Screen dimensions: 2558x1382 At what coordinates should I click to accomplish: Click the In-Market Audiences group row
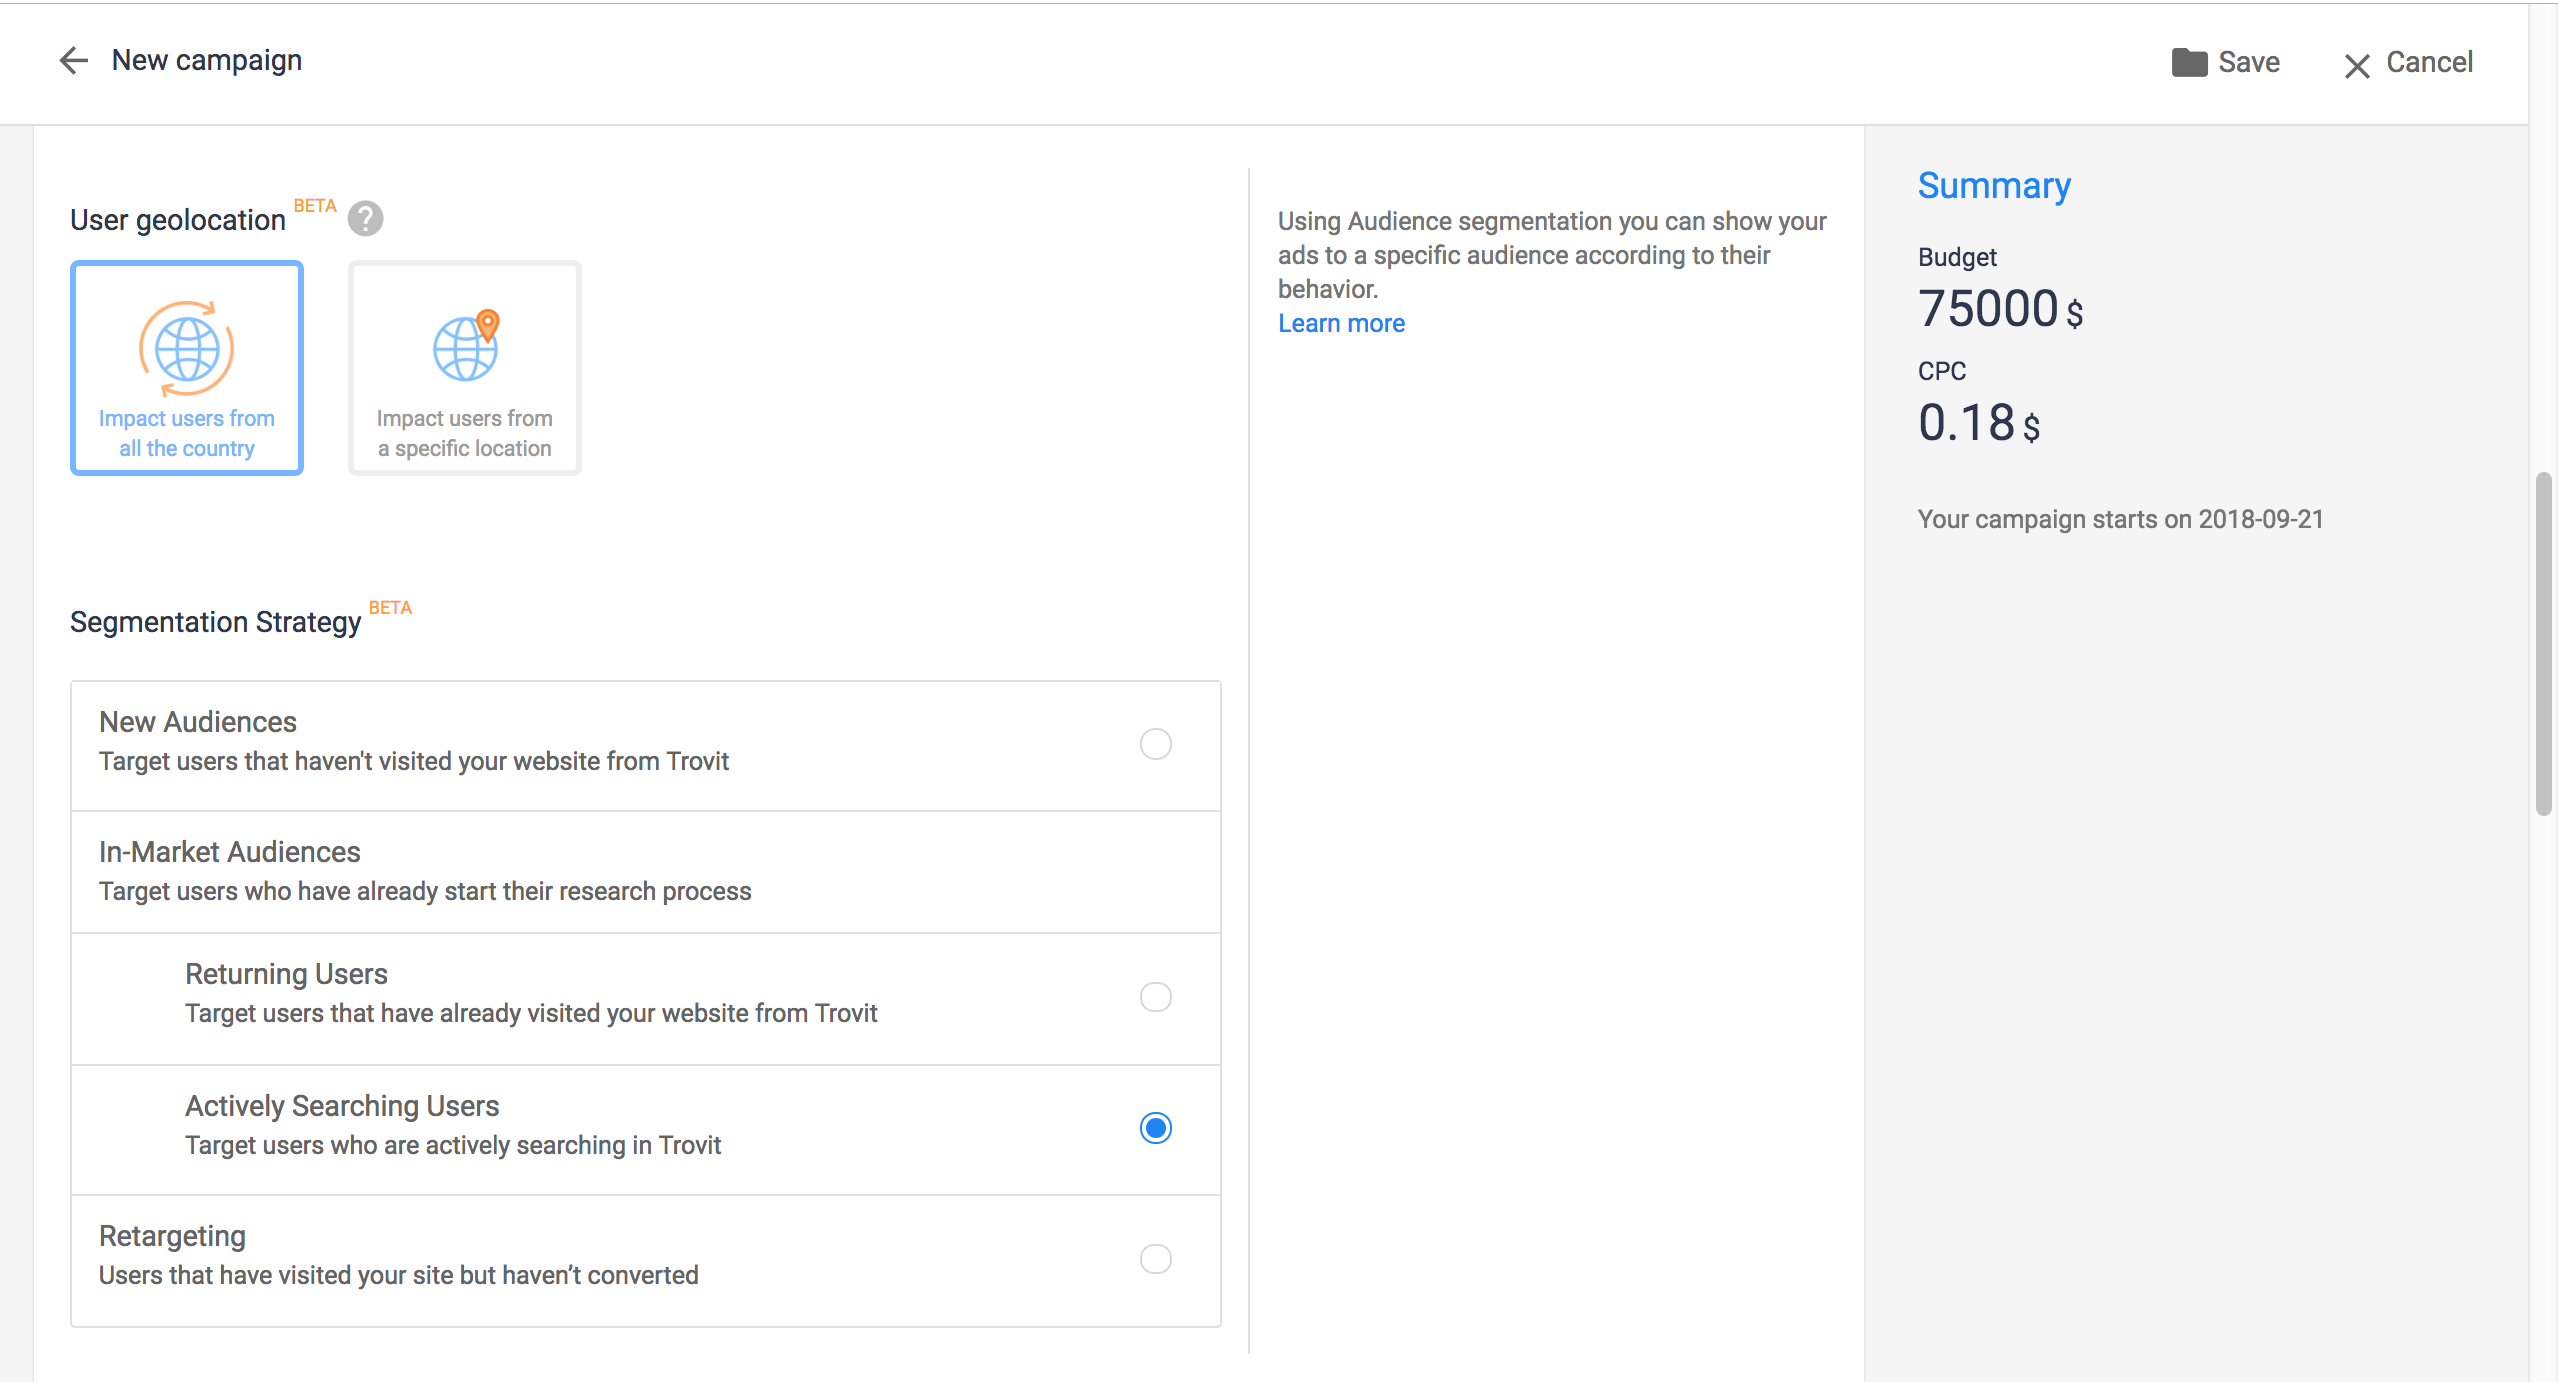[x=645, y=871]
